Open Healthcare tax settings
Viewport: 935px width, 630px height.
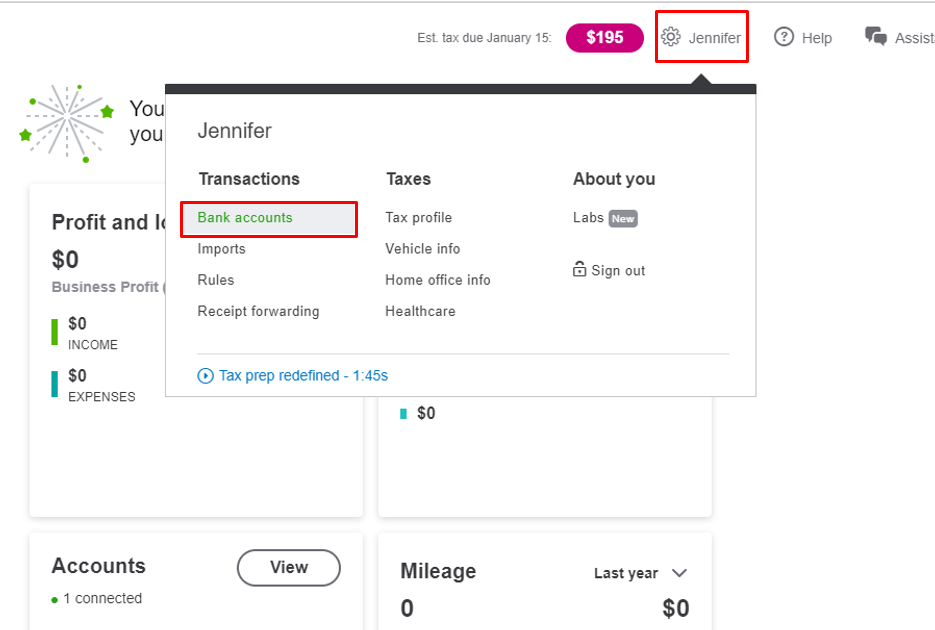[x=420, y=311]
